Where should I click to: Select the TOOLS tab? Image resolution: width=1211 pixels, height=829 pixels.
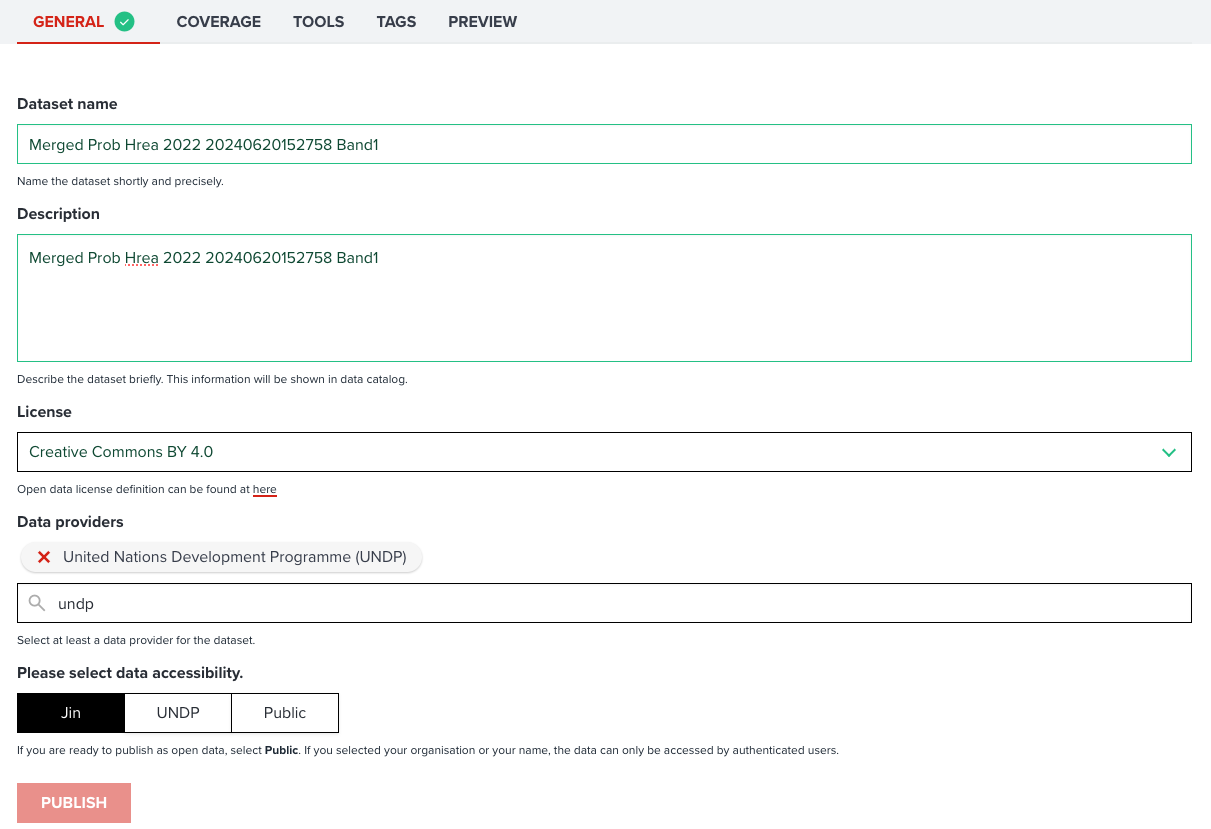[x=318, y=21]
